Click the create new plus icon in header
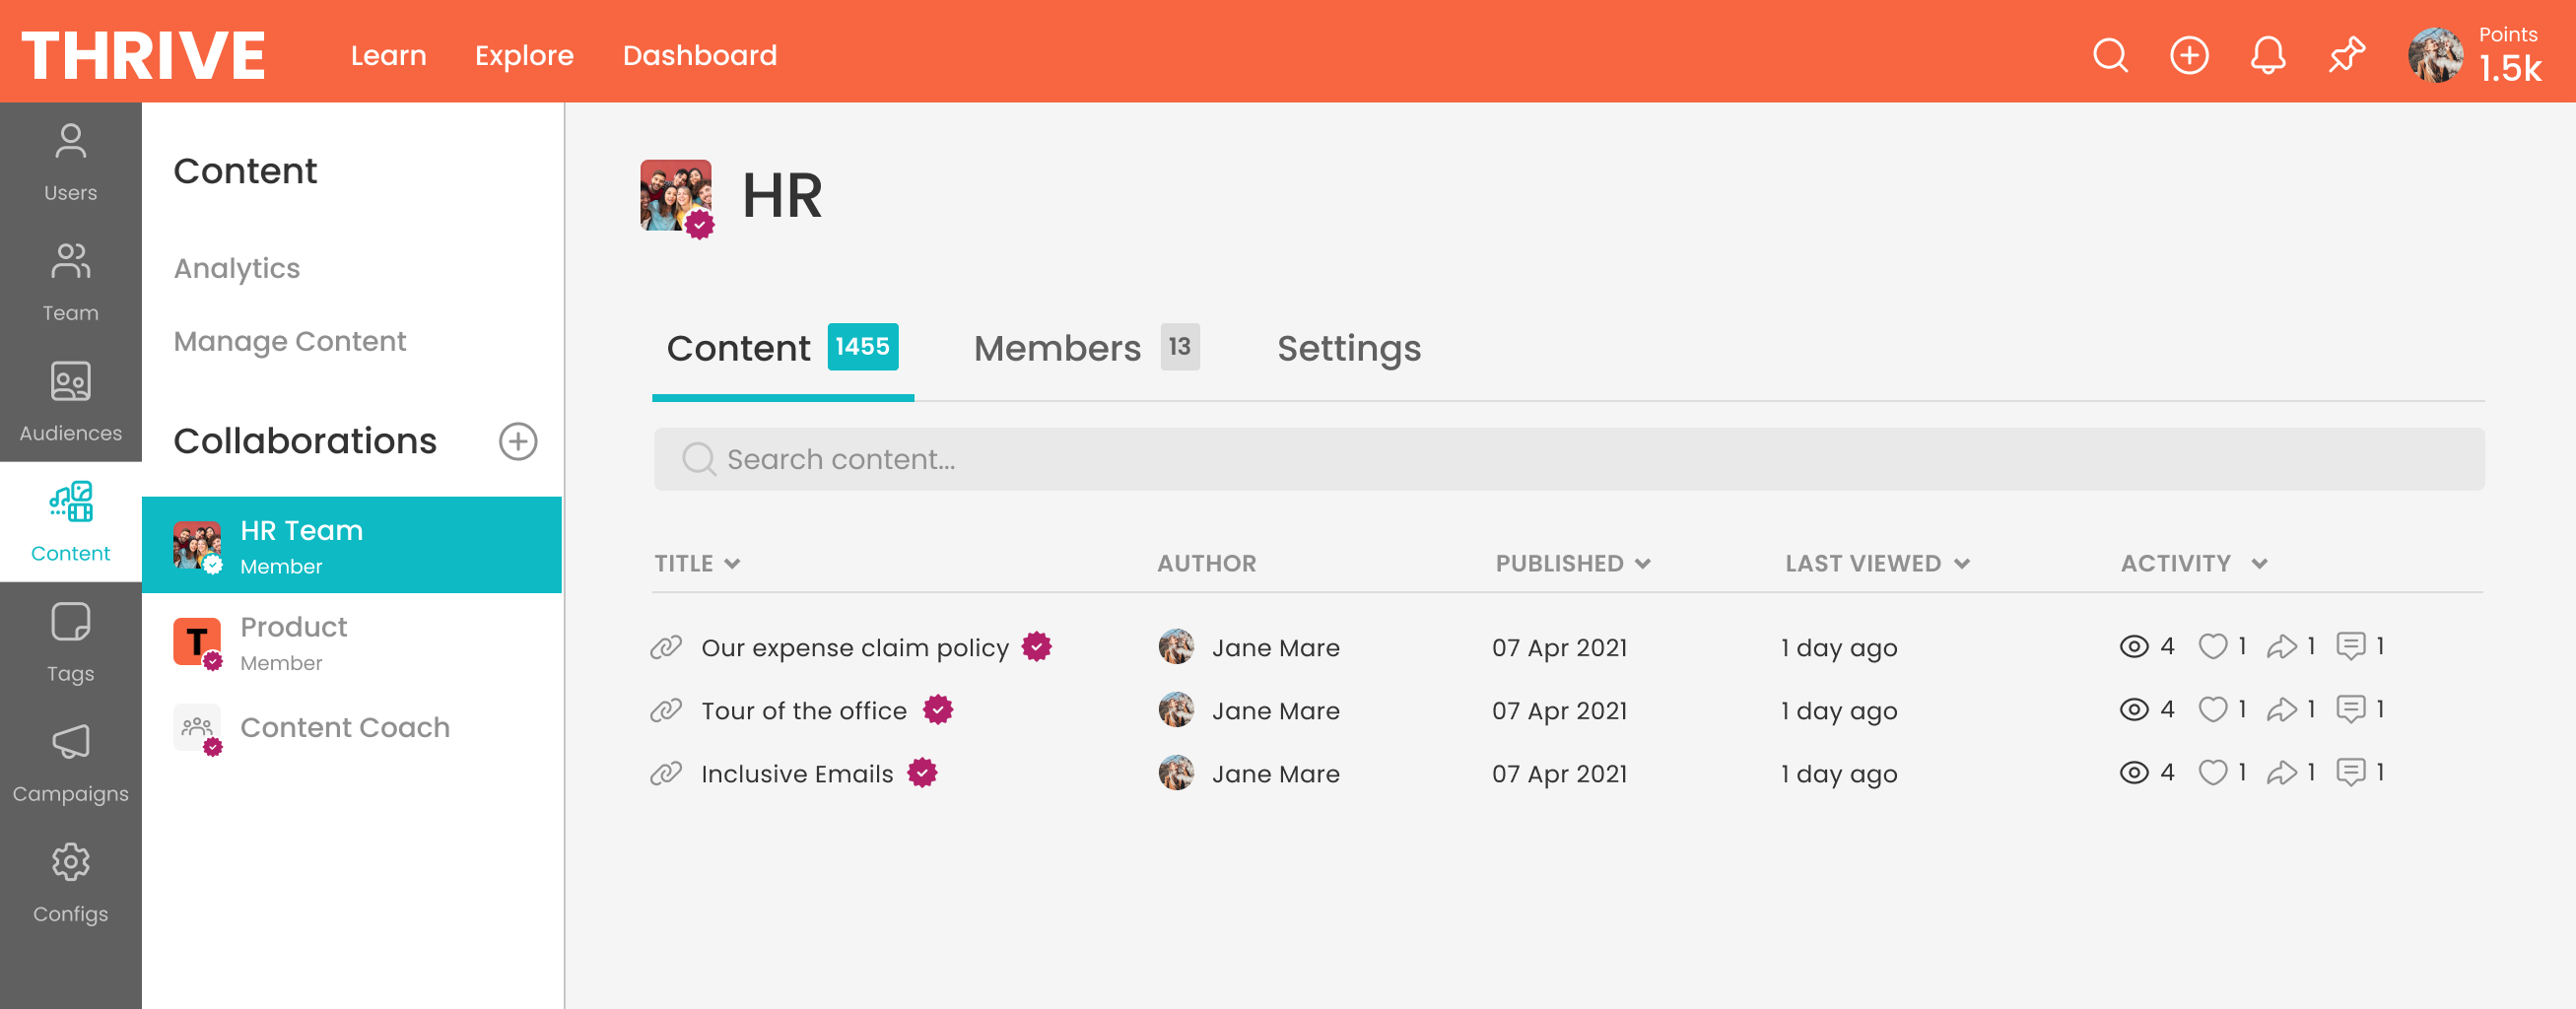Image resolution: width=2576 pixels, height=1009 pixels. pos(2189,55)
